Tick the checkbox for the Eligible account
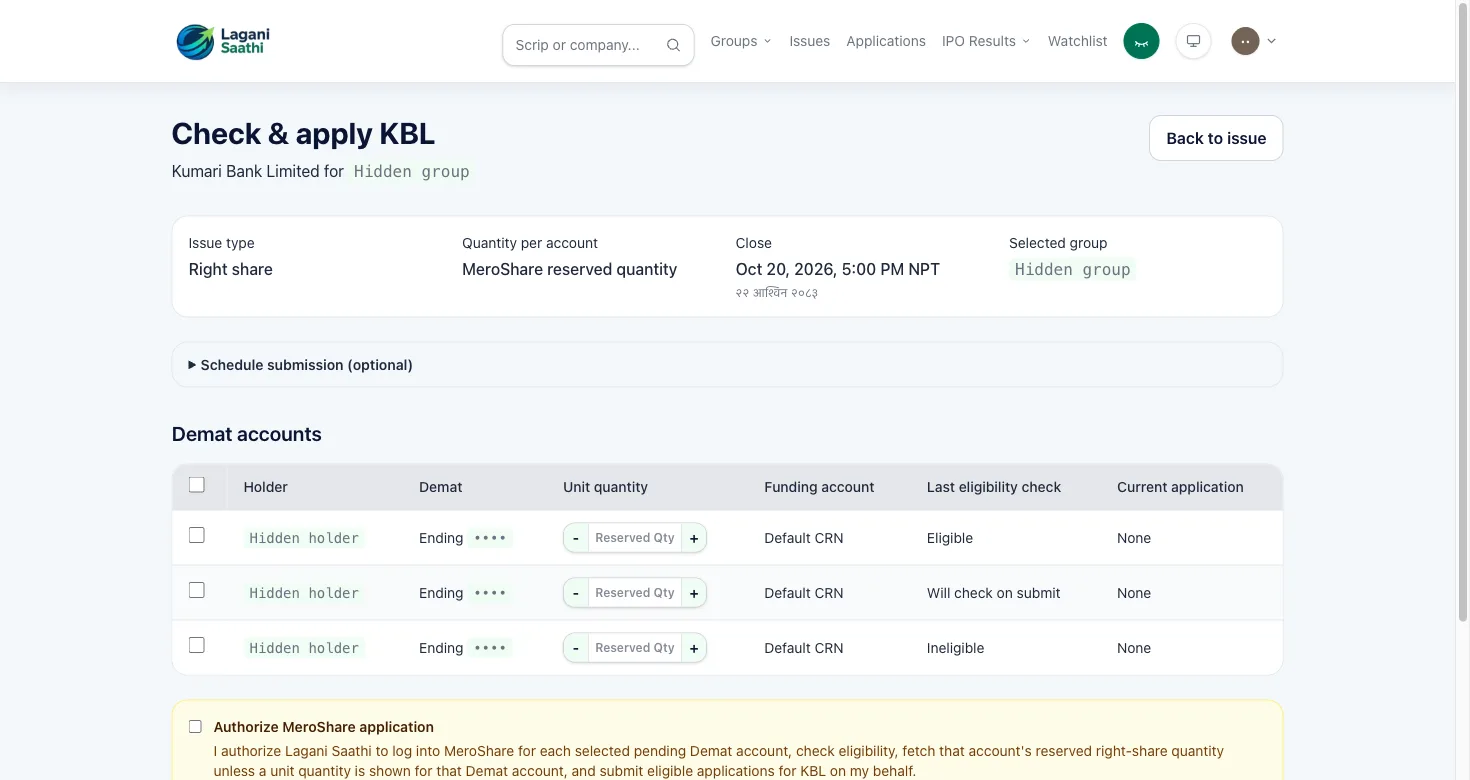1470x780 pixels. [x=197, y=535]
